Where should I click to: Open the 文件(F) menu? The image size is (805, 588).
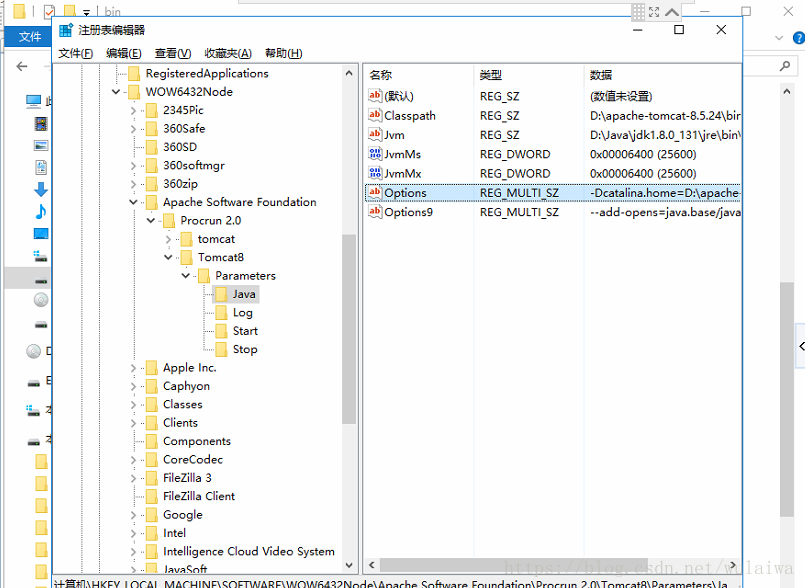[75, 53]
